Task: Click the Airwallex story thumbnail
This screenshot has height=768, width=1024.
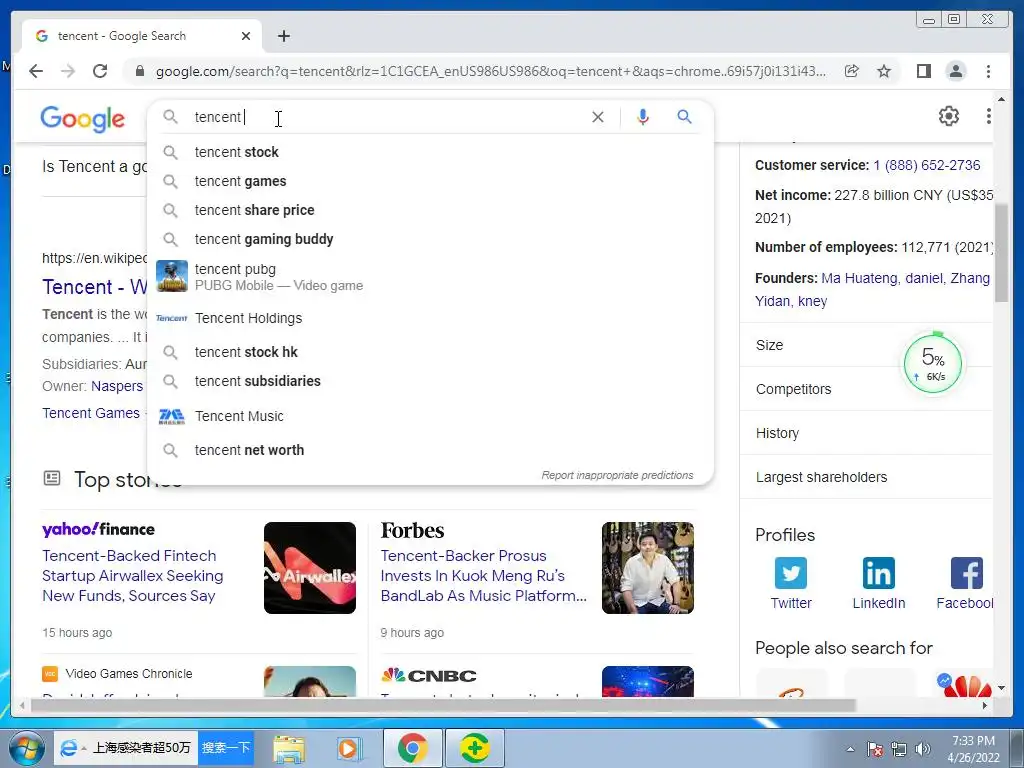Action: click(x=310, y=568)
